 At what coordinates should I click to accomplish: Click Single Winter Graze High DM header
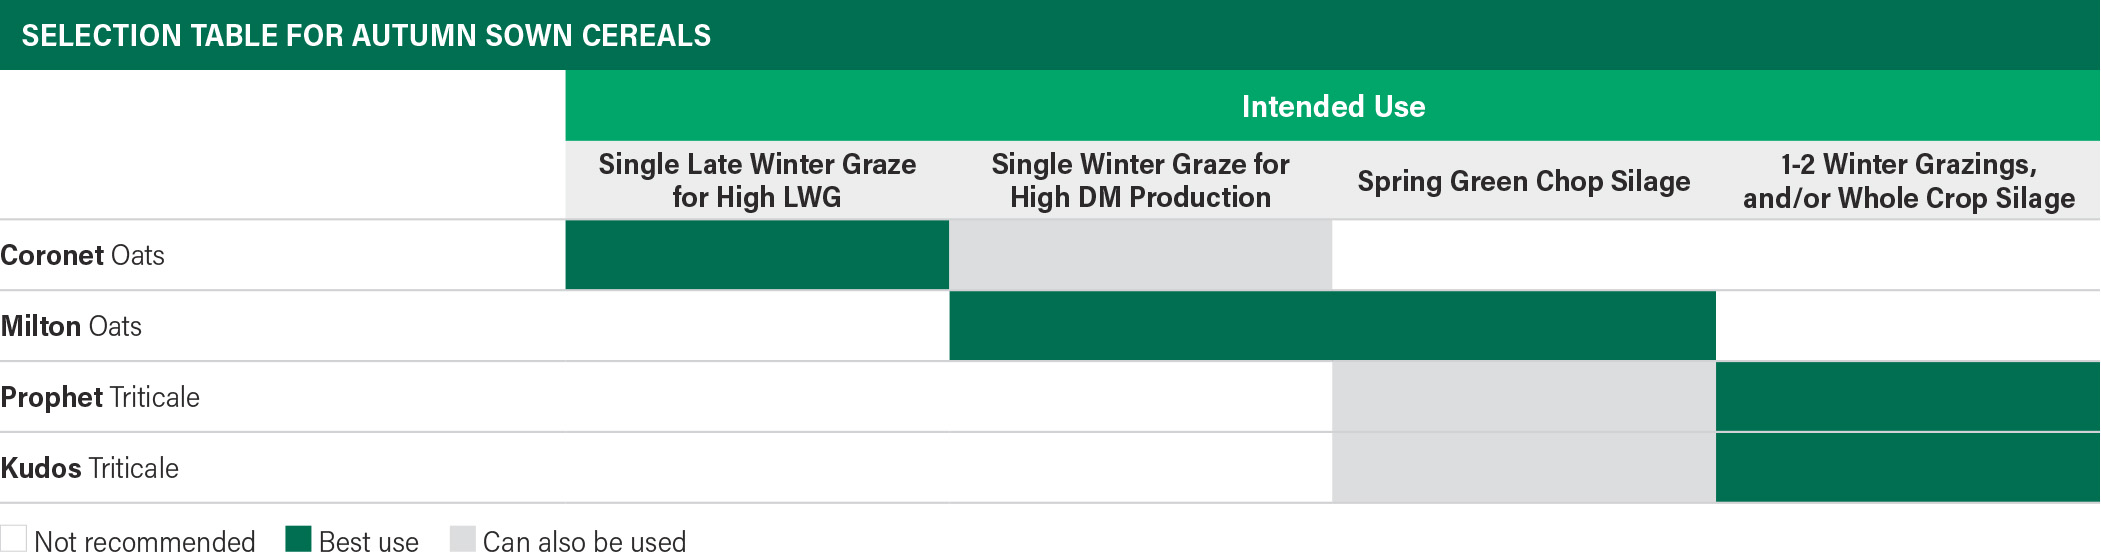1140,180
